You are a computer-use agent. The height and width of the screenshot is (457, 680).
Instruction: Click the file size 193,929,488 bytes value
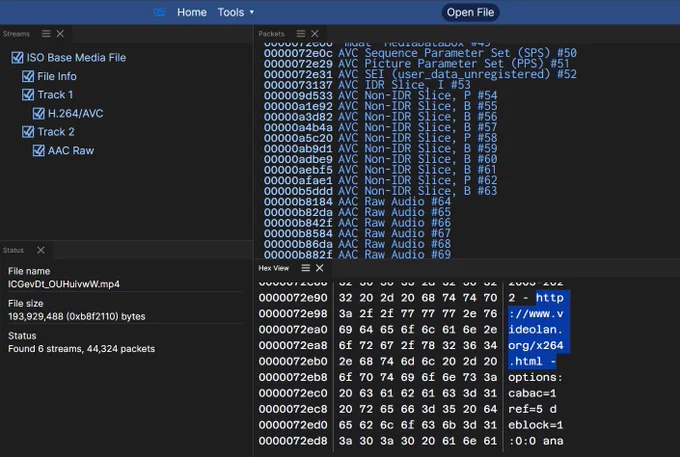77,317
